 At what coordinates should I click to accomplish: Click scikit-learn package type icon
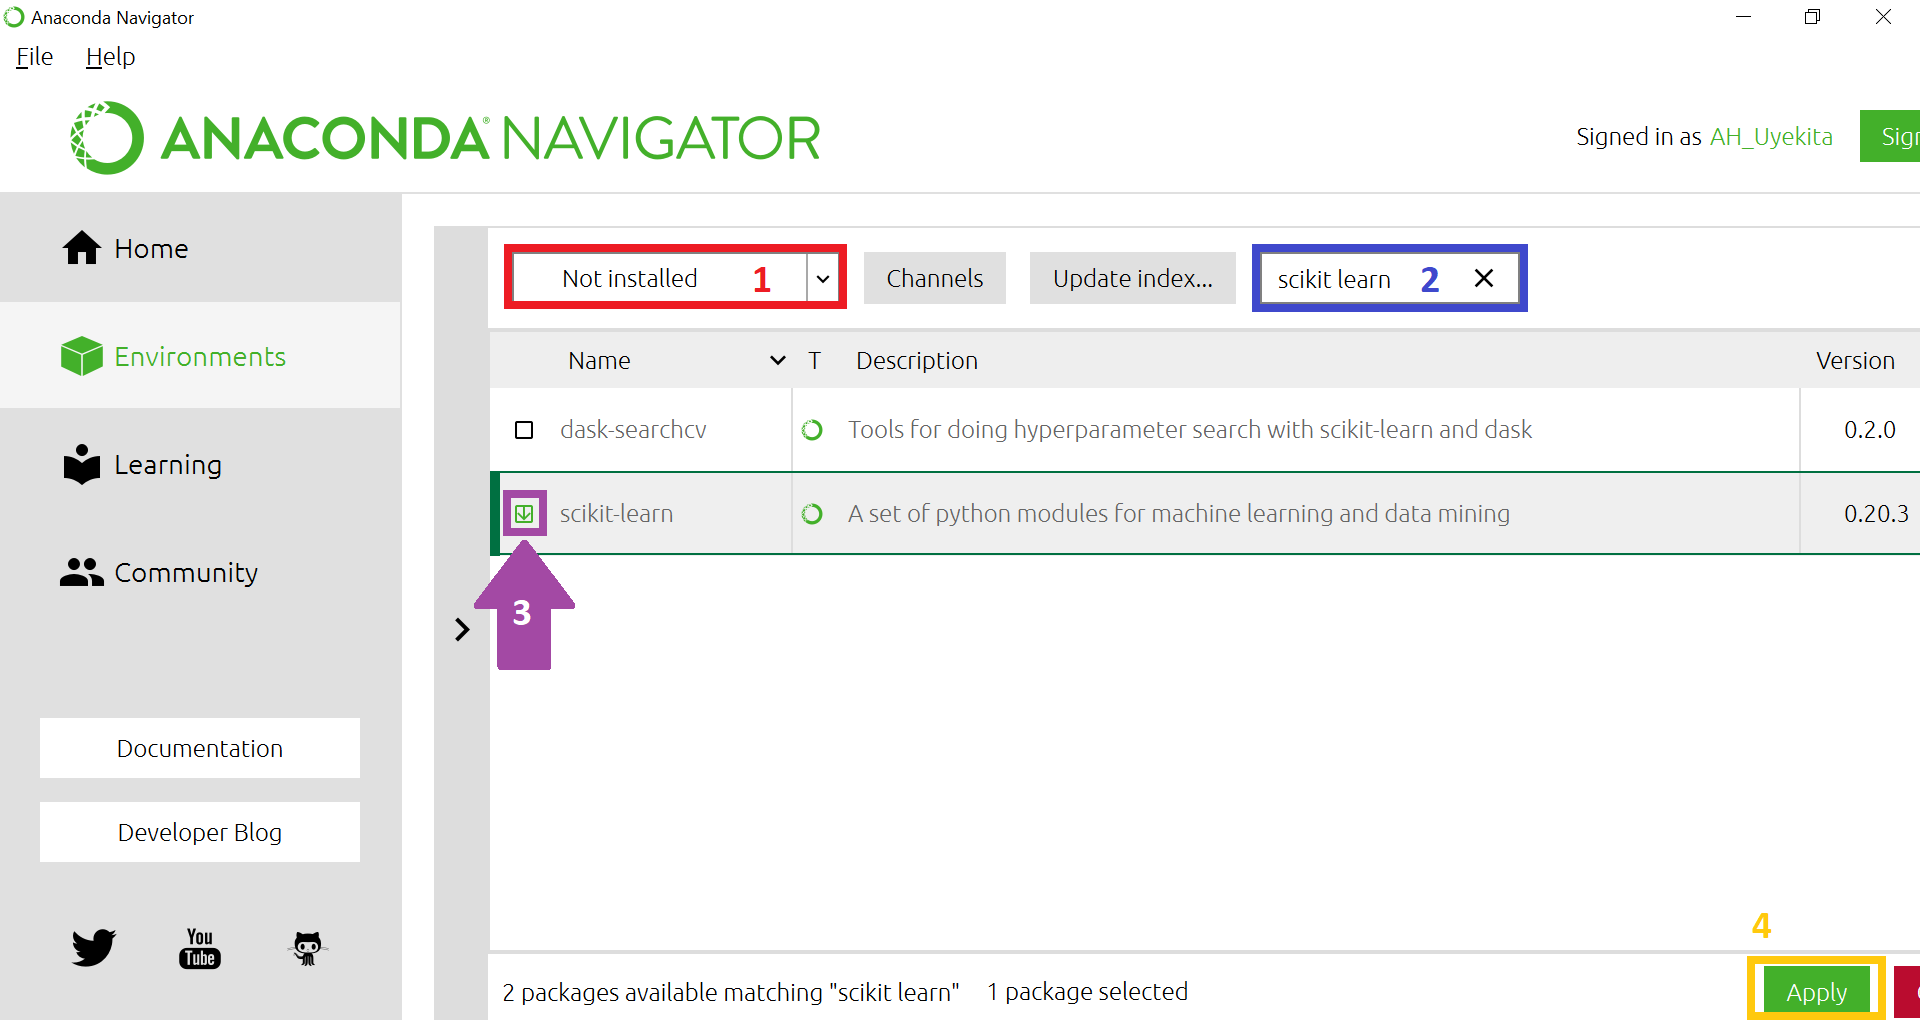(x=812, y=514)
